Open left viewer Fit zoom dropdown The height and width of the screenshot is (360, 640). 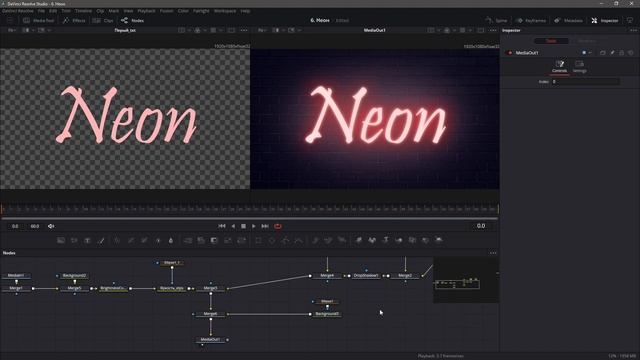coord(12,30)
